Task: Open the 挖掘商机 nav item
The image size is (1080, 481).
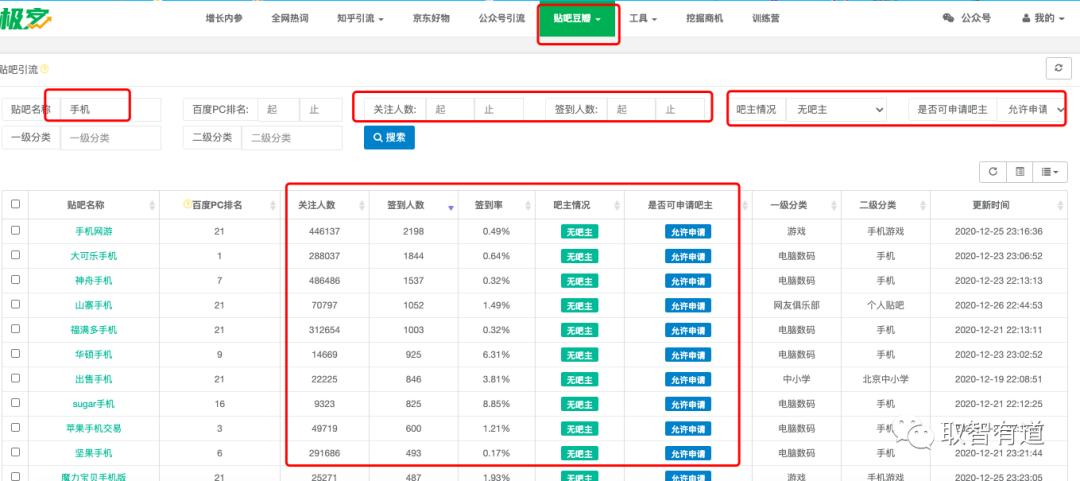Action: (x=705, y=19)
